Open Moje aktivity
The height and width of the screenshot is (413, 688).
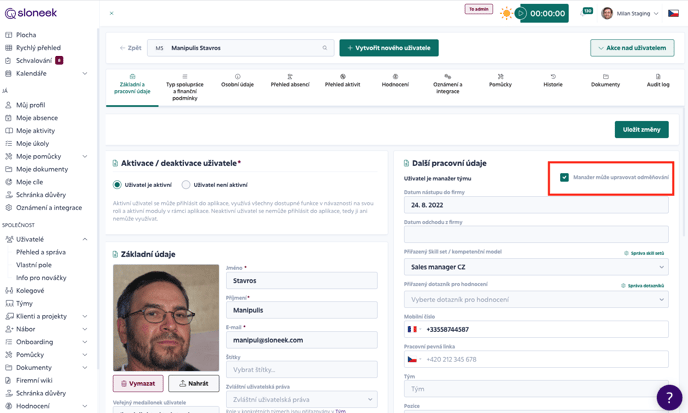[35, 130]
